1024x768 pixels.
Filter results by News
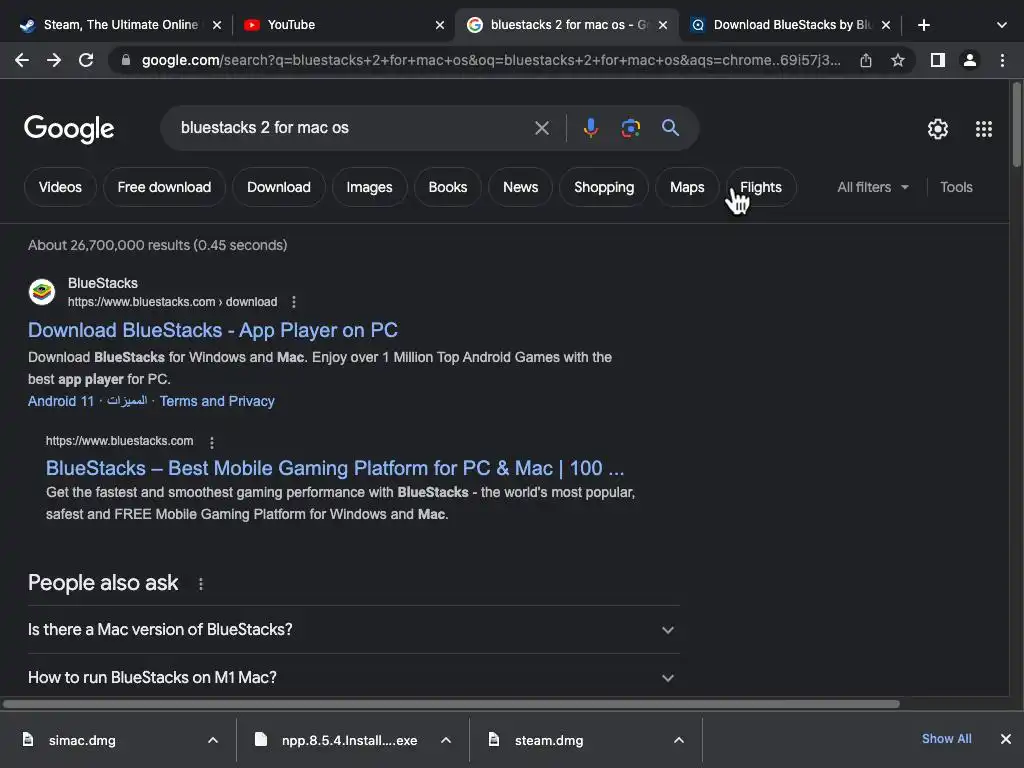[x=520, y=187]
